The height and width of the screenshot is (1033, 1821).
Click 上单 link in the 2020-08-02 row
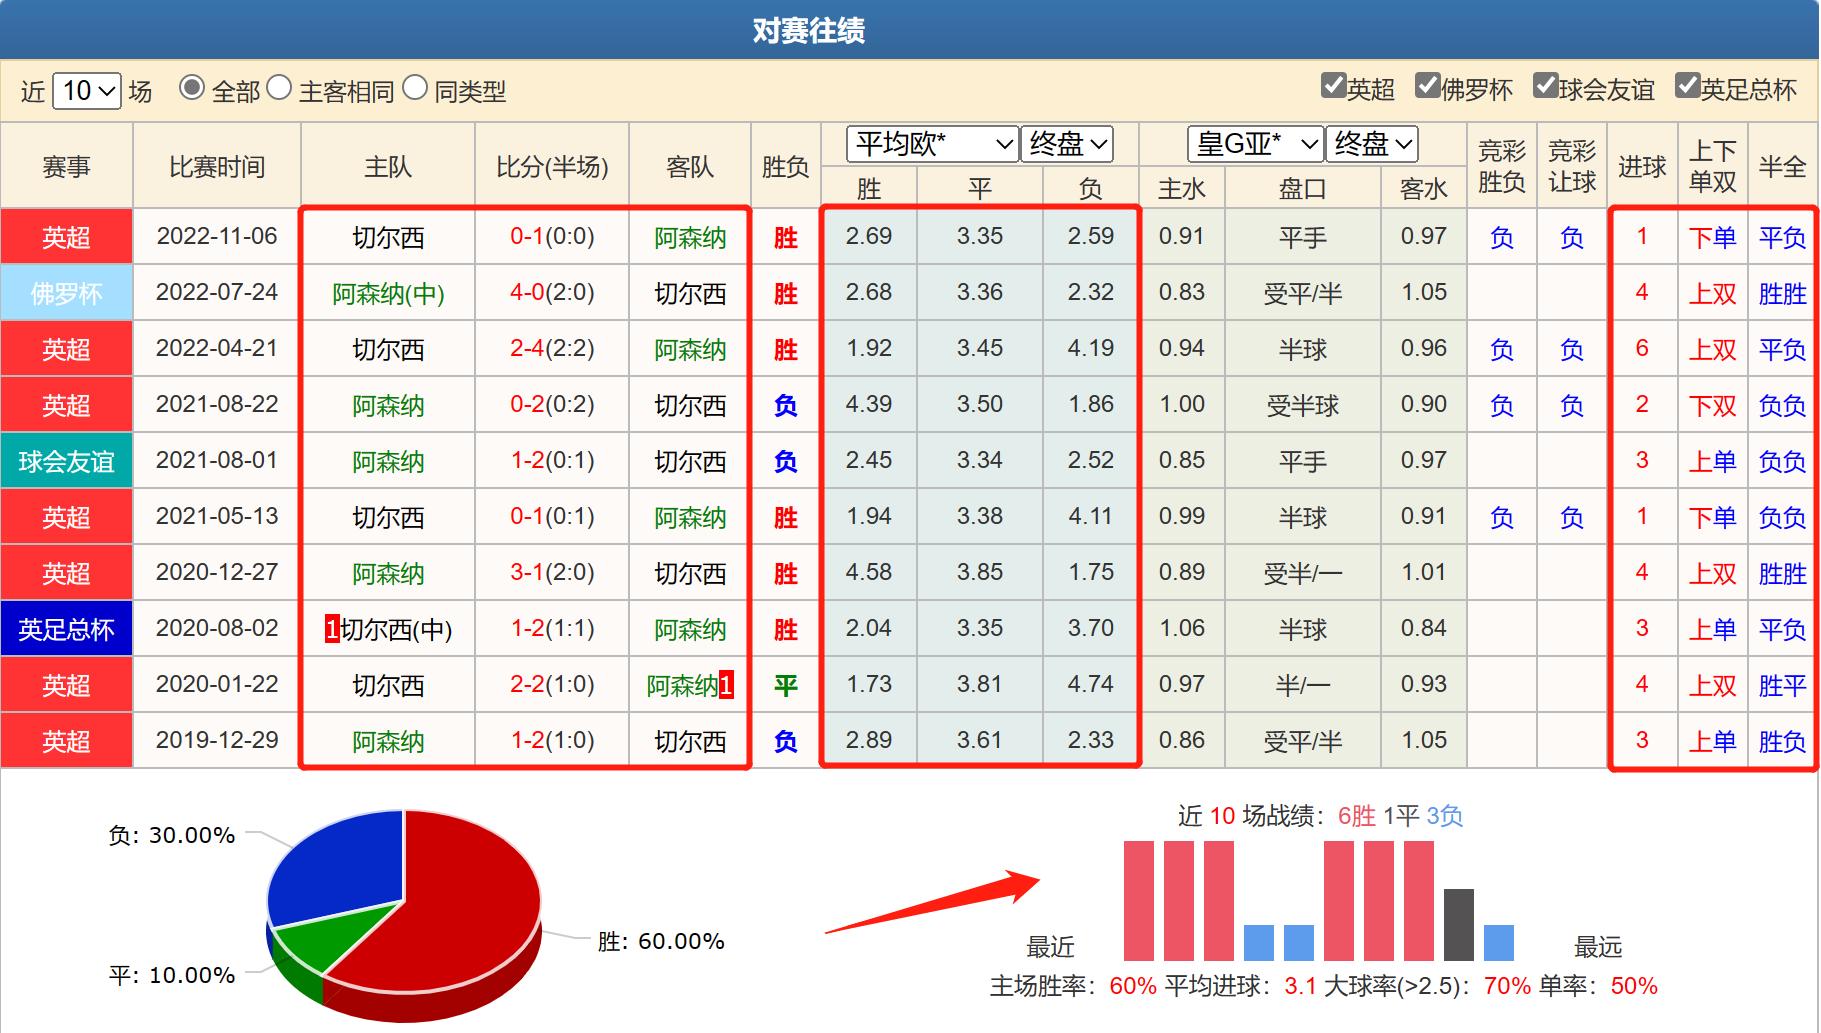(x=1712, y=629)
